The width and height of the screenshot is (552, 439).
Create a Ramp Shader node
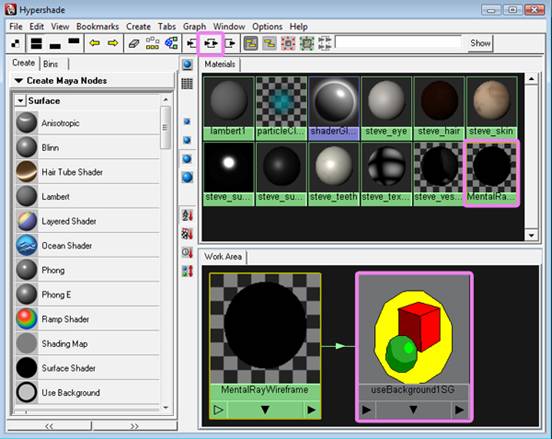(x=65, y=319)
